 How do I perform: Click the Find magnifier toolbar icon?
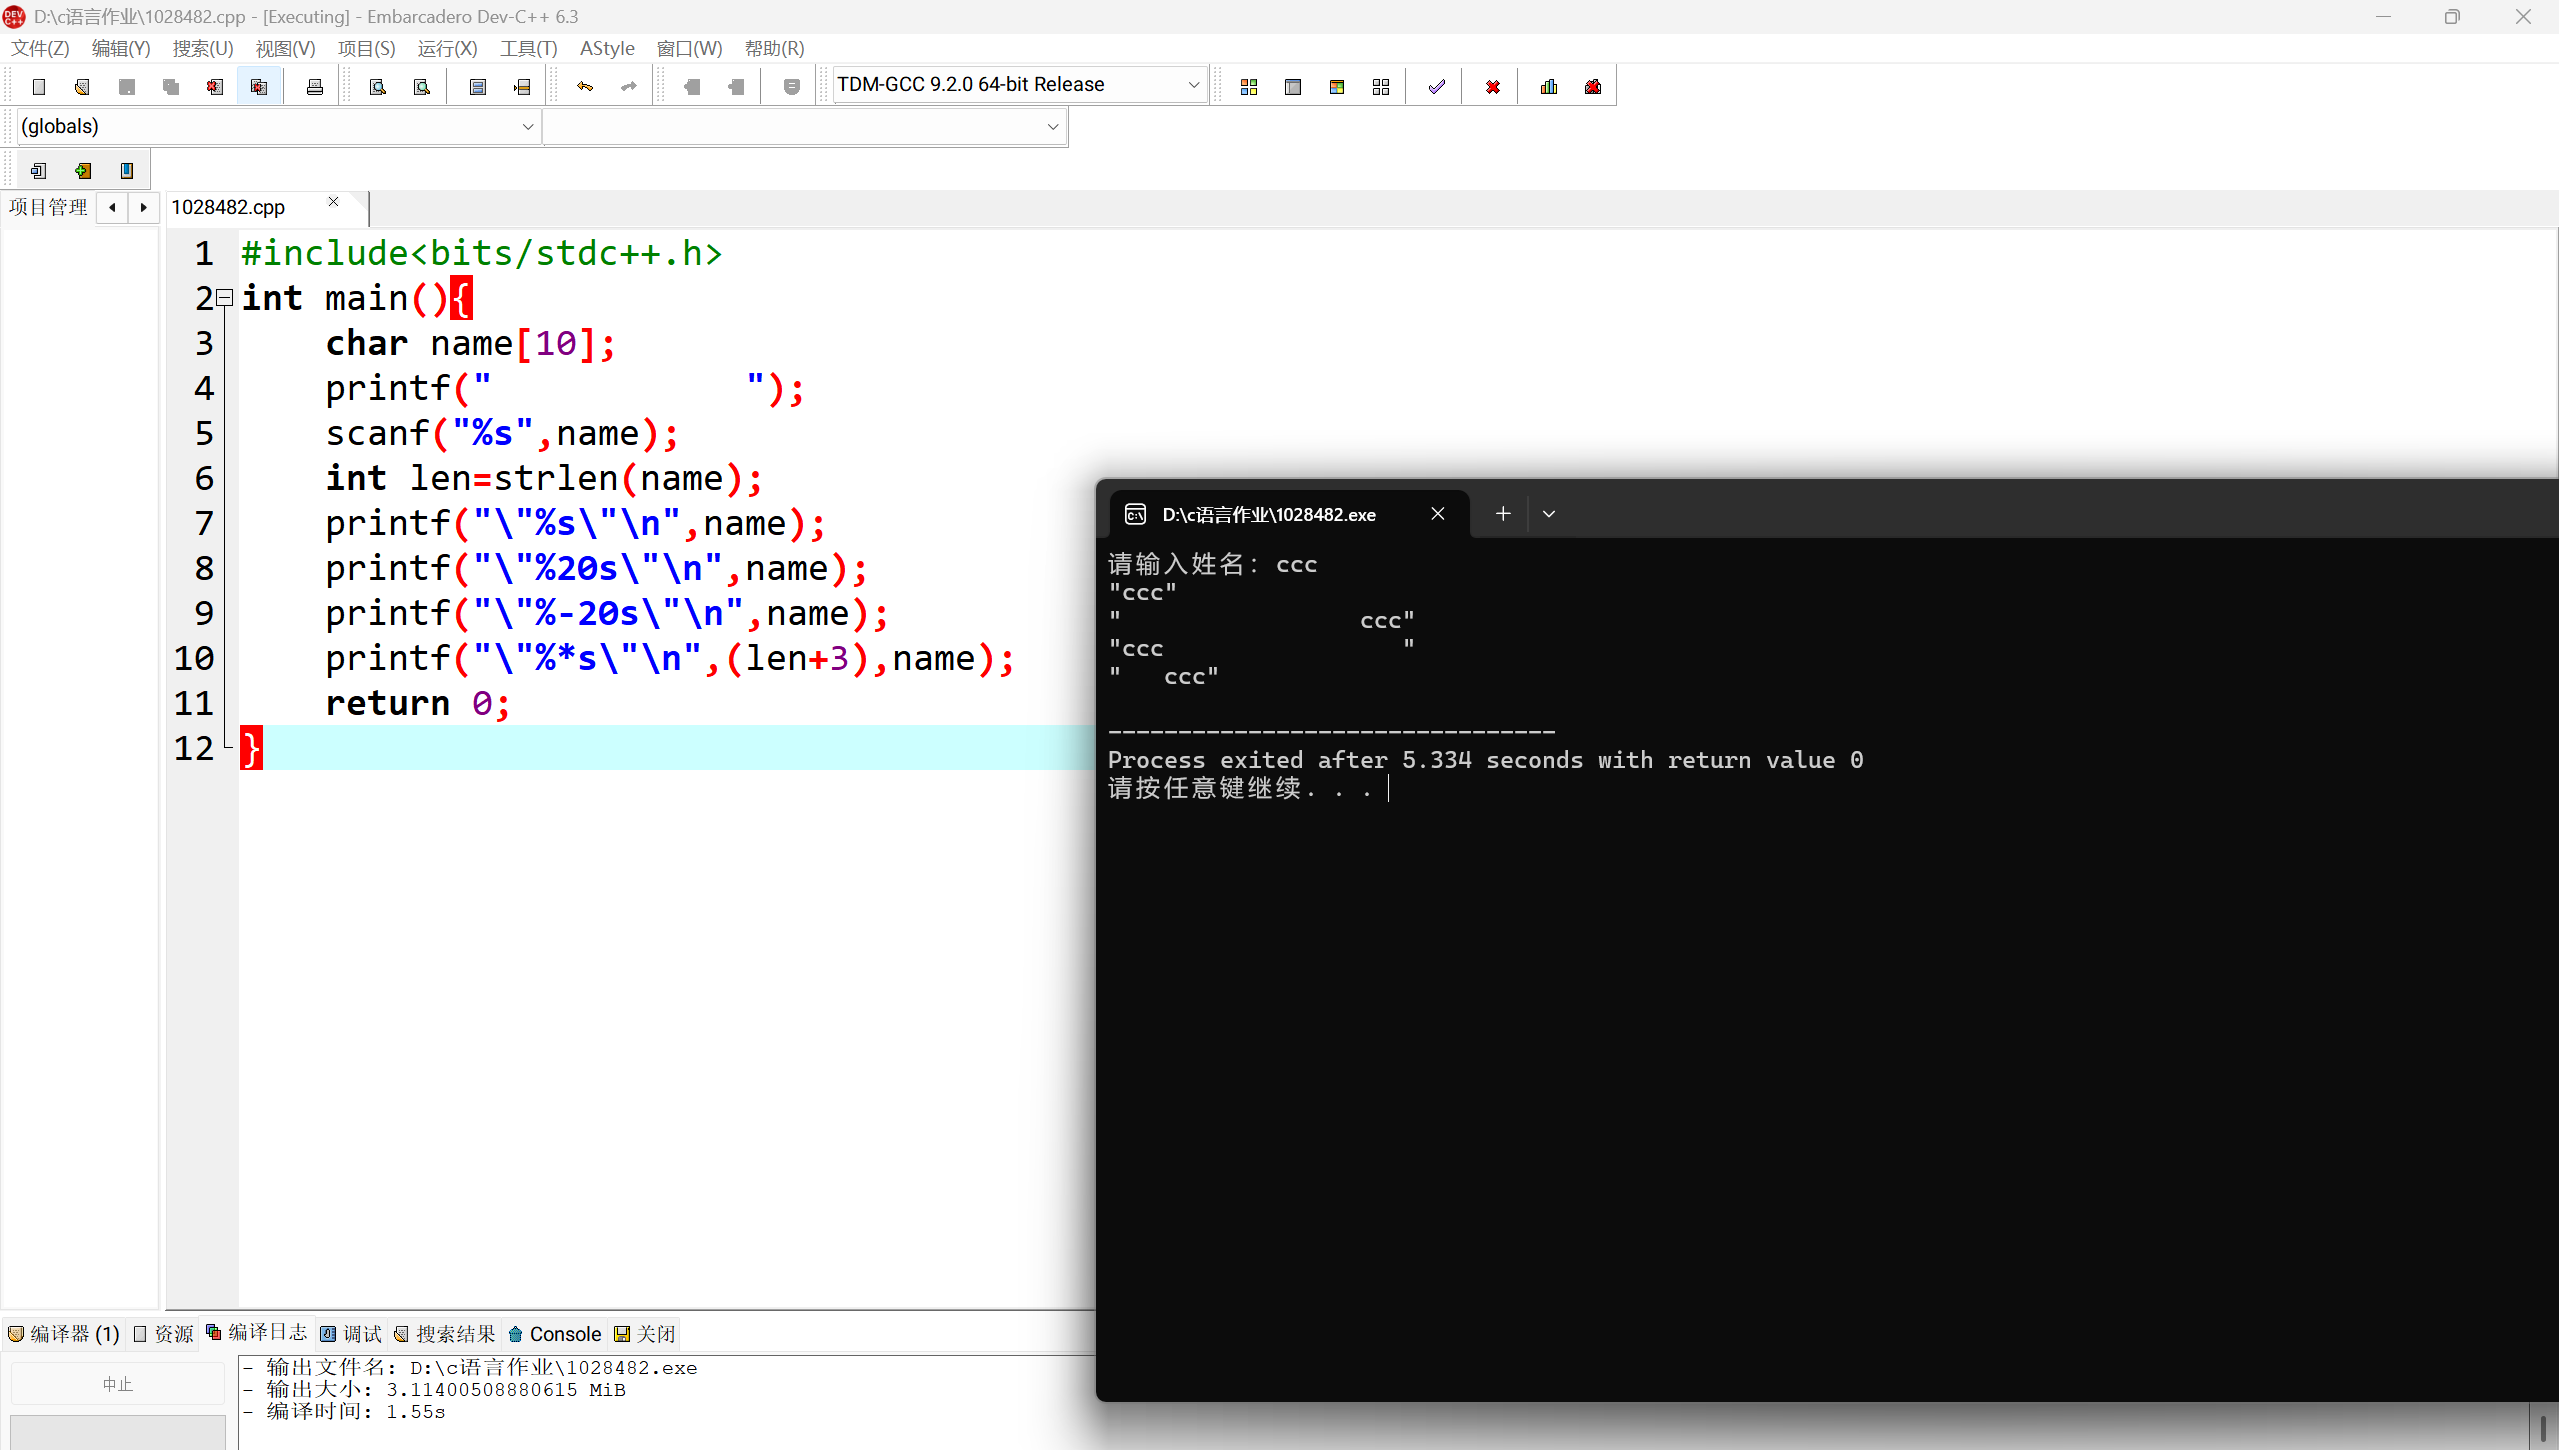point(378,87)
